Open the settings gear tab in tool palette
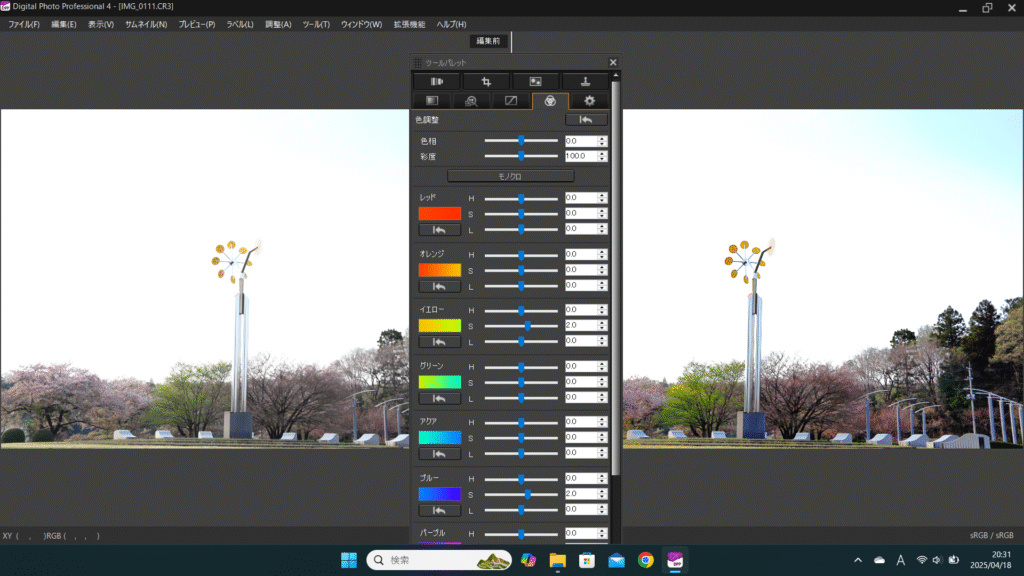This screenshot has height=576, width=1024. [x=589, y=101]
